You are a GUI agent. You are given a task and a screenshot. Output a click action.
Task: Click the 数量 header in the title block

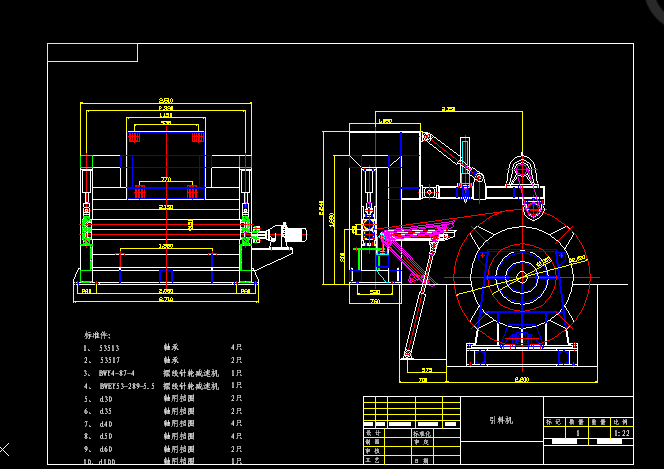pos(576,422)
